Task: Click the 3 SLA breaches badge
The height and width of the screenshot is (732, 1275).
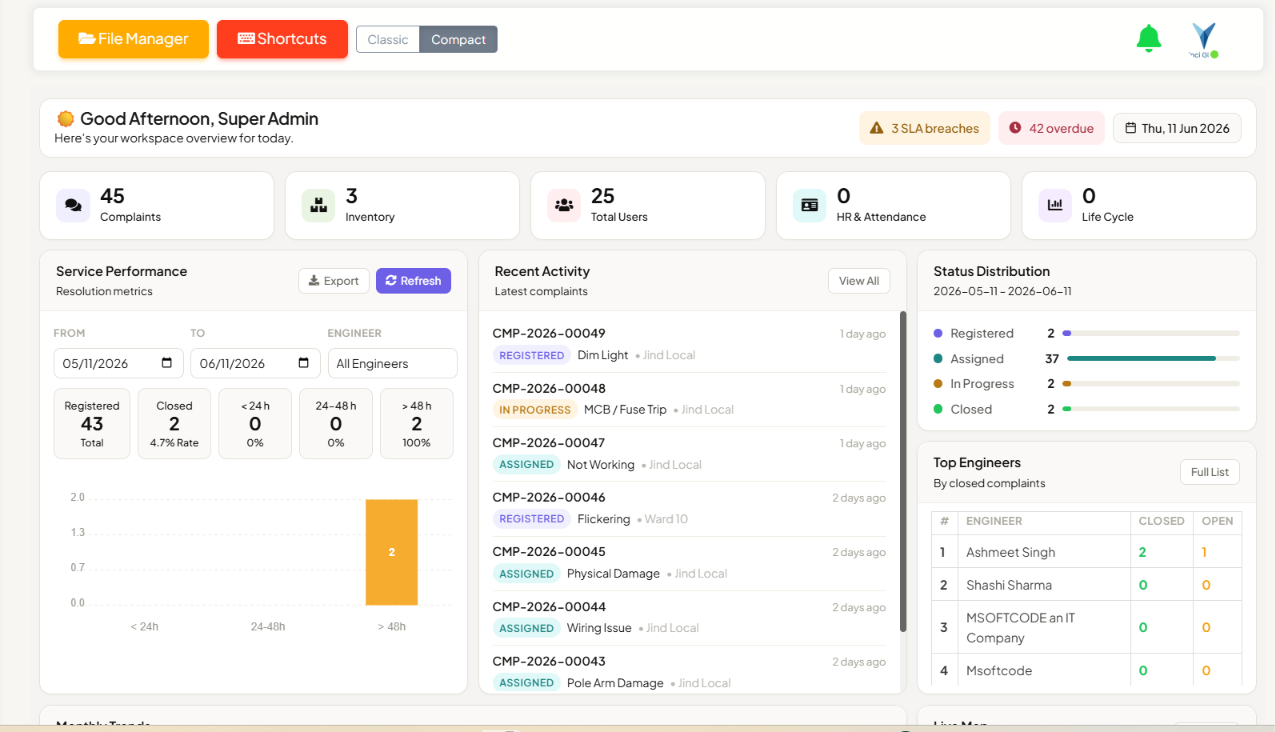Action: (x=924, y=128)
